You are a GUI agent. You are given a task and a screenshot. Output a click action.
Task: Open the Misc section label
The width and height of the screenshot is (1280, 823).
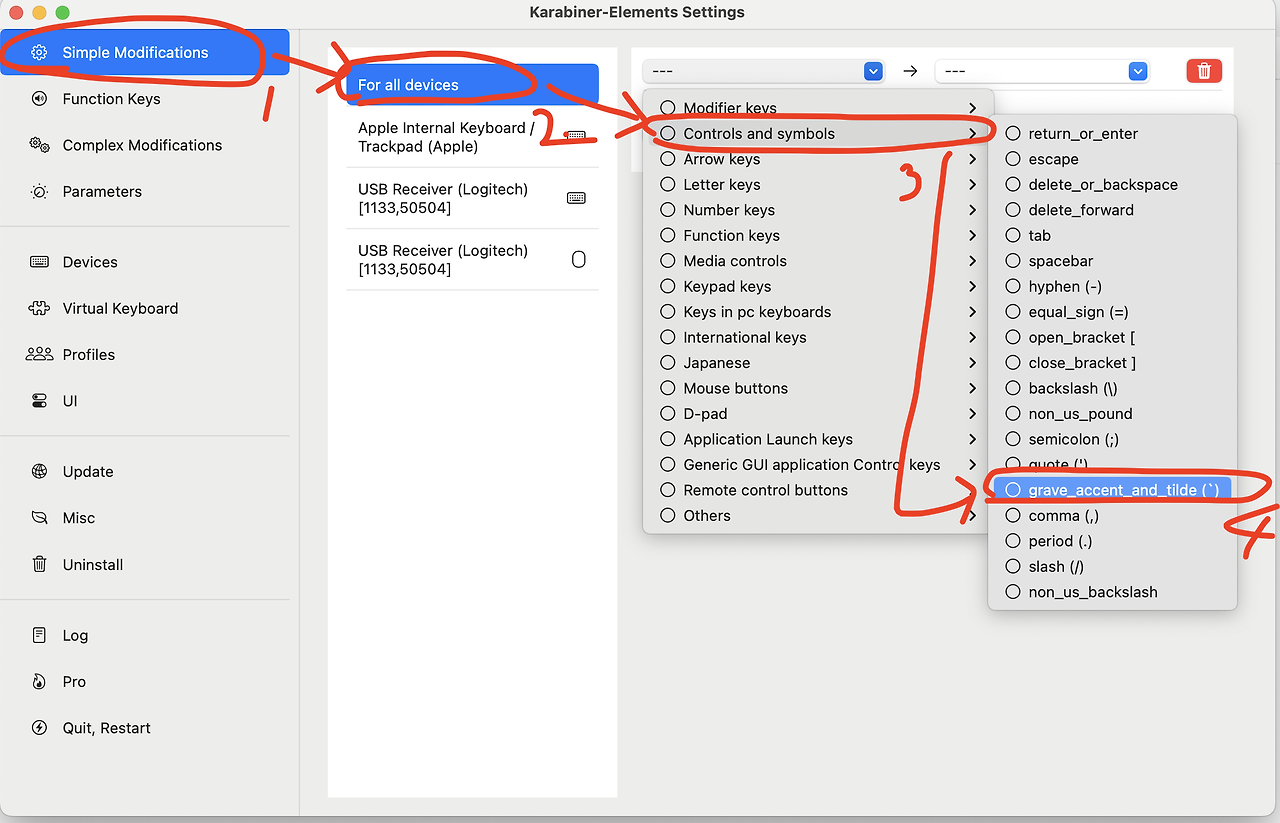click(79, 518)
